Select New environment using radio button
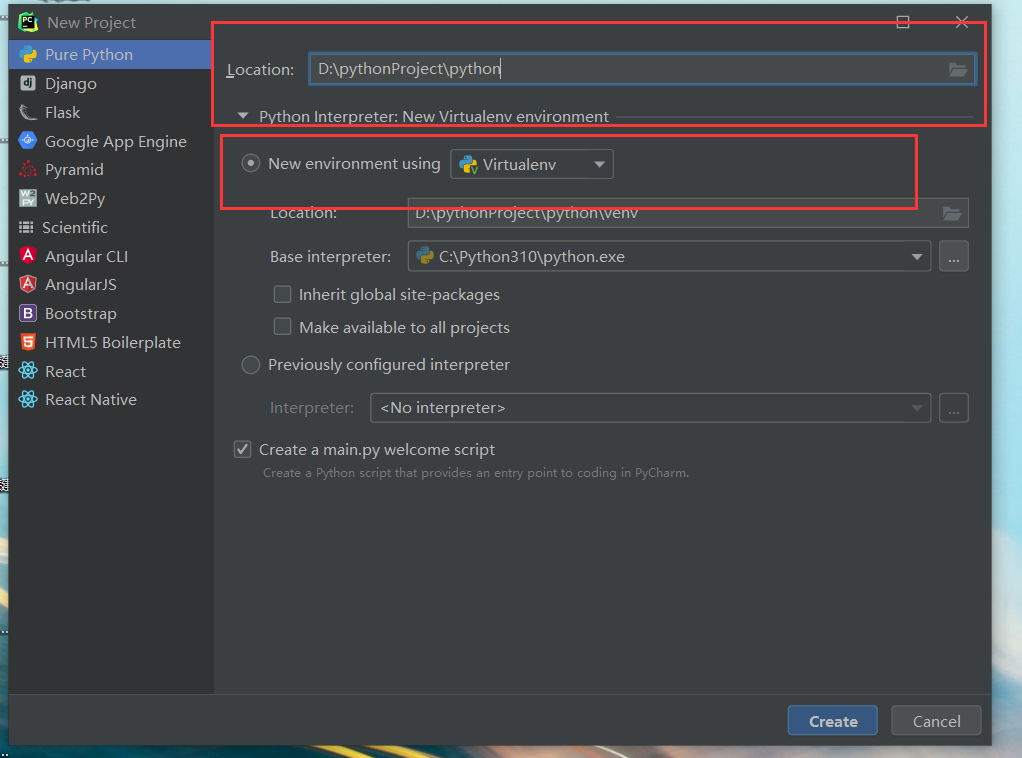1022x758 pixels. [x=251, y=163]
